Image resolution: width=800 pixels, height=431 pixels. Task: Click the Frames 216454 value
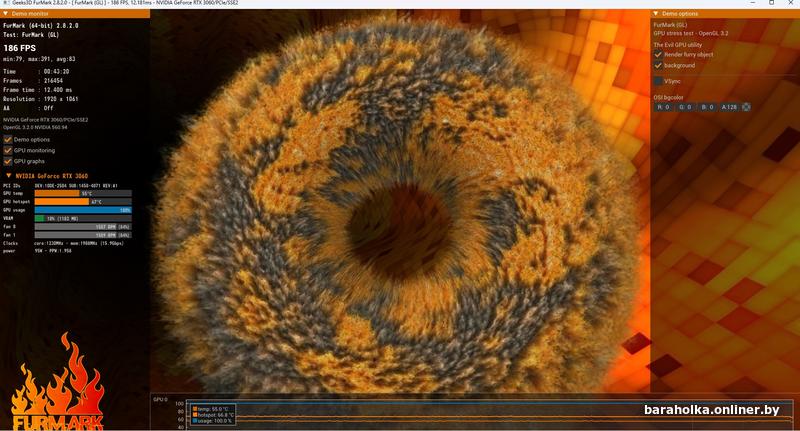54,81
